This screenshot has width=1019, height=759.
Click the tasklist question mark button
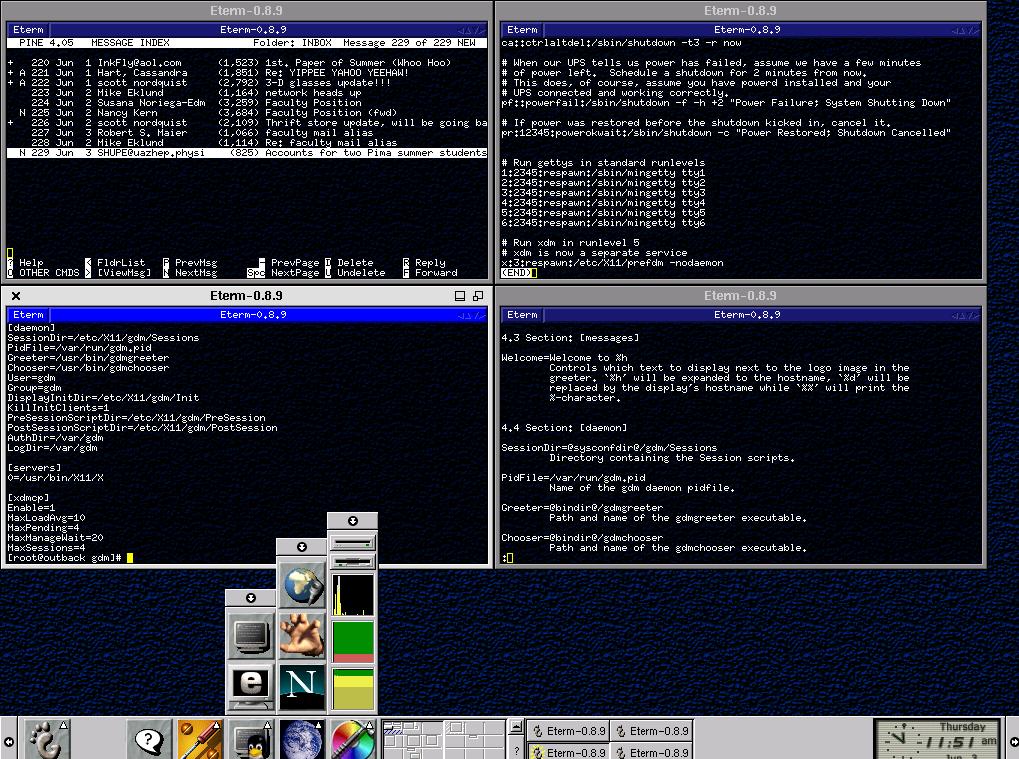[516, 751]
